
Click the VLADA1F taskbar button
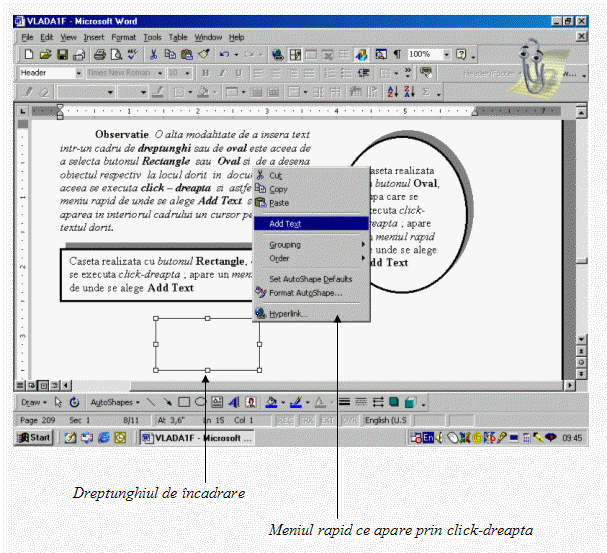point(197,438)
